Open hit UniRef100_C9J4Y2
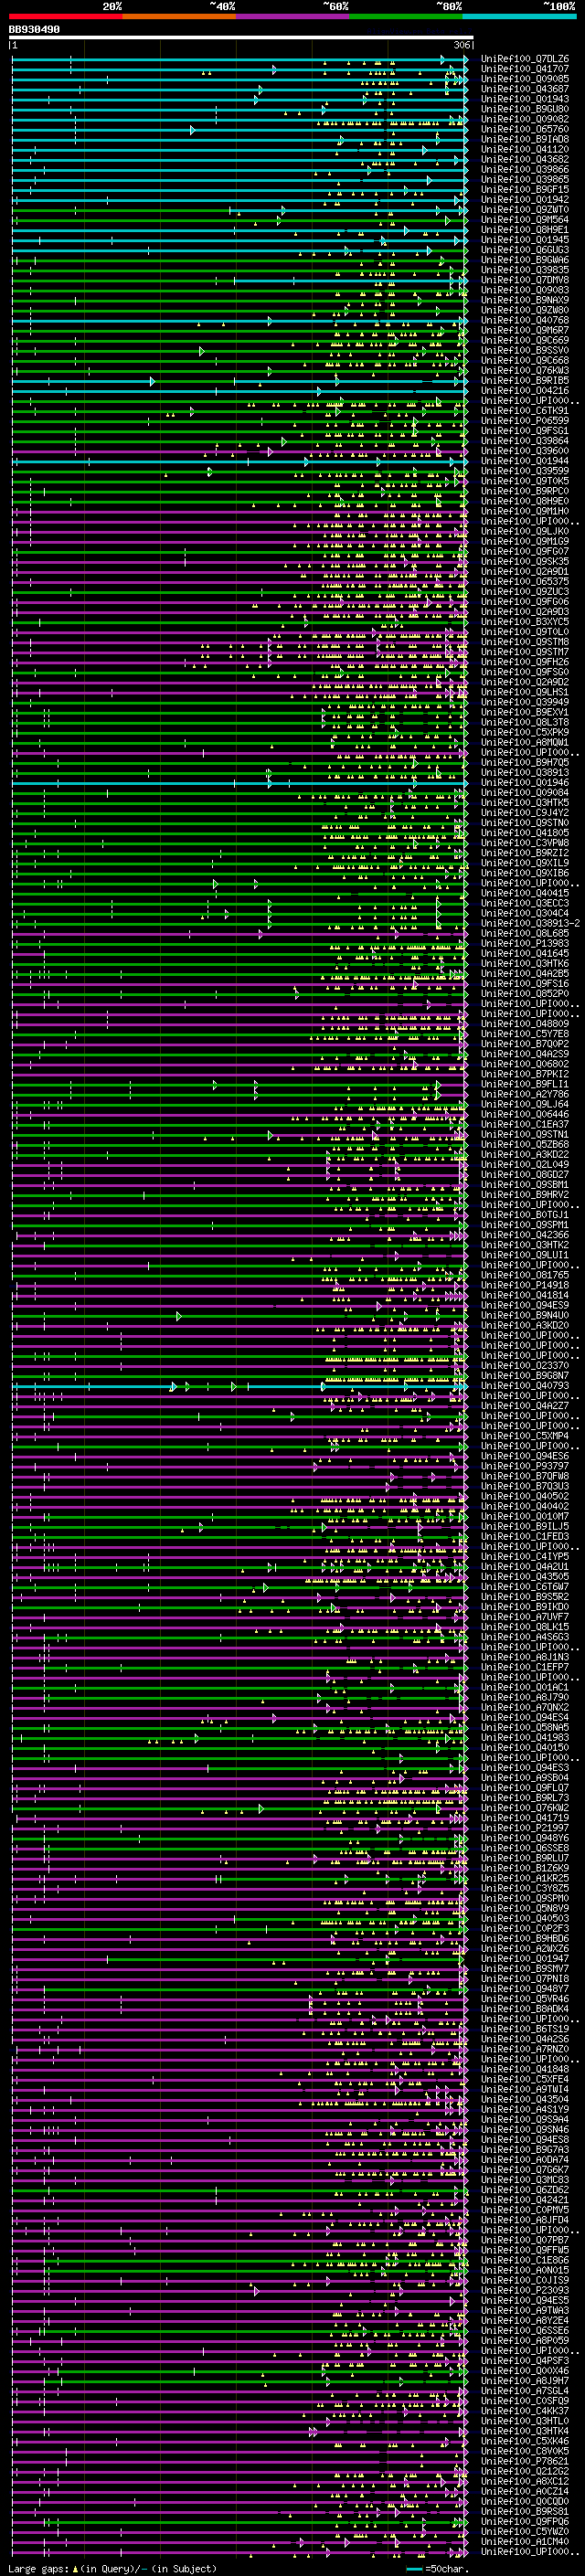Viewport: 585px width, 2576px height. click(x=525, y=812)
